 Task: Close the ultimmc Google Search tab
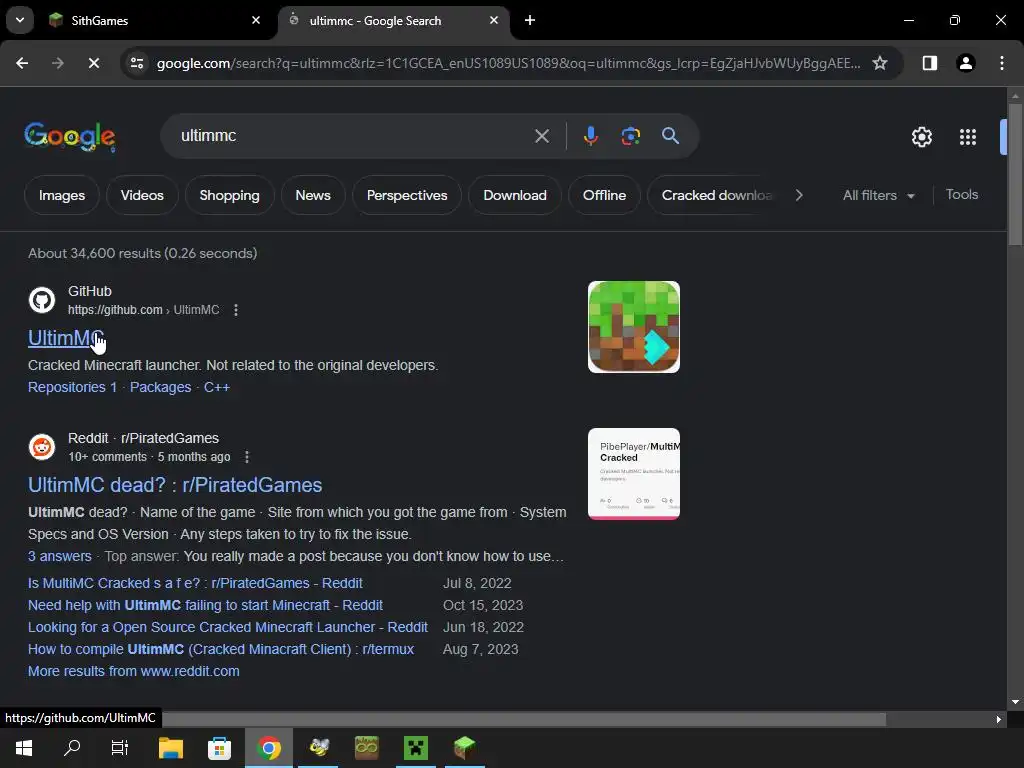click(494, 20)
